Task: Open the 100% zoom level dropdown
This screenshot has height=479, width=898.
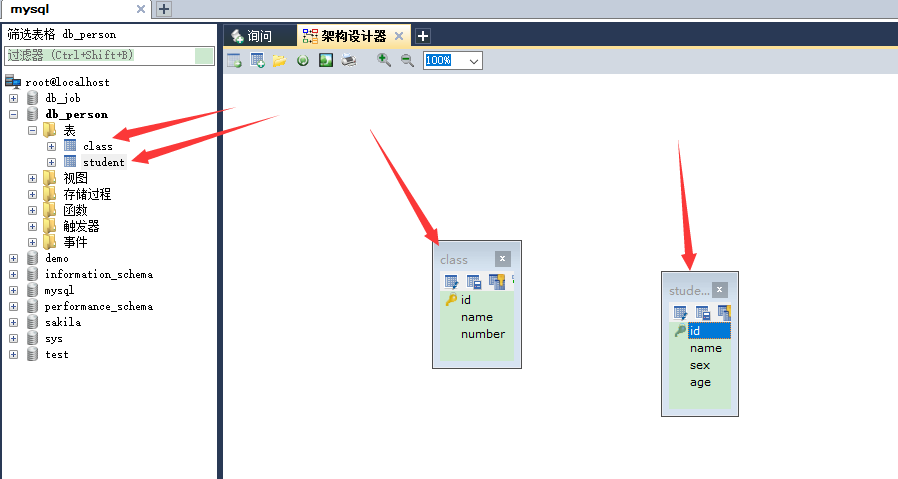Action: pyautogui.click(x=474, y=60)
